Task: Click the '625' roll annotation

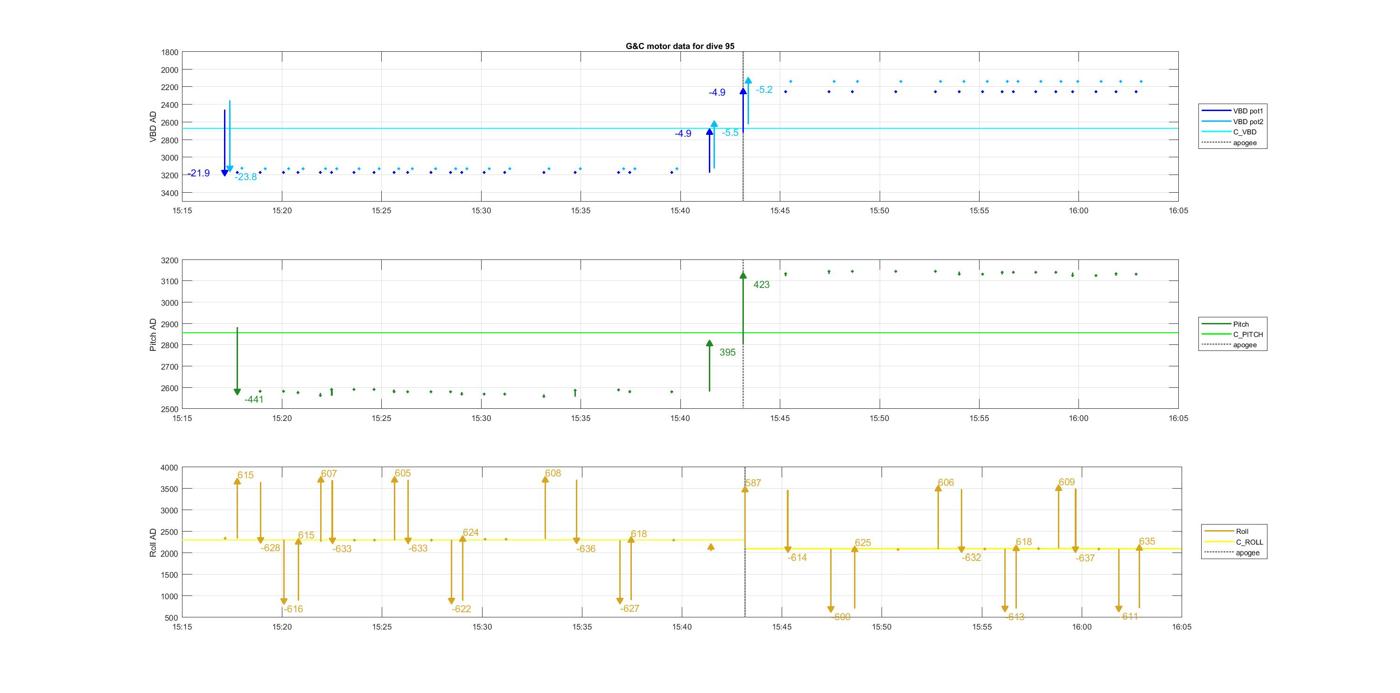Action: [x=863, y=544]
